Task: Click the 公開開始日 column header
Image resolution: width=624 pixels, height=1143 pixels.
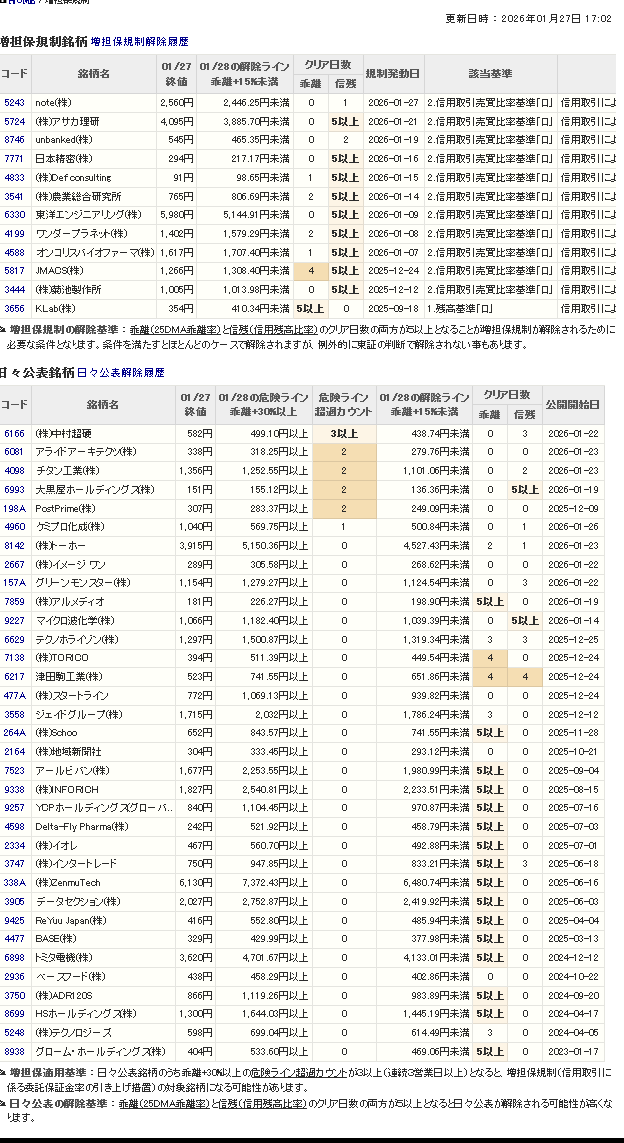Action: click(x=573, y=404)
